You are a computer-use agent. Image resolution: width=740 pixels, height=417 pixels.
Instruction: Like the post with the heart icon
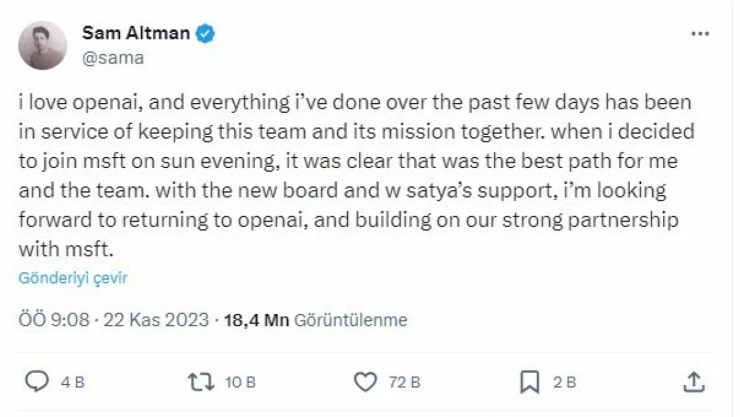[x=367, y=381]
